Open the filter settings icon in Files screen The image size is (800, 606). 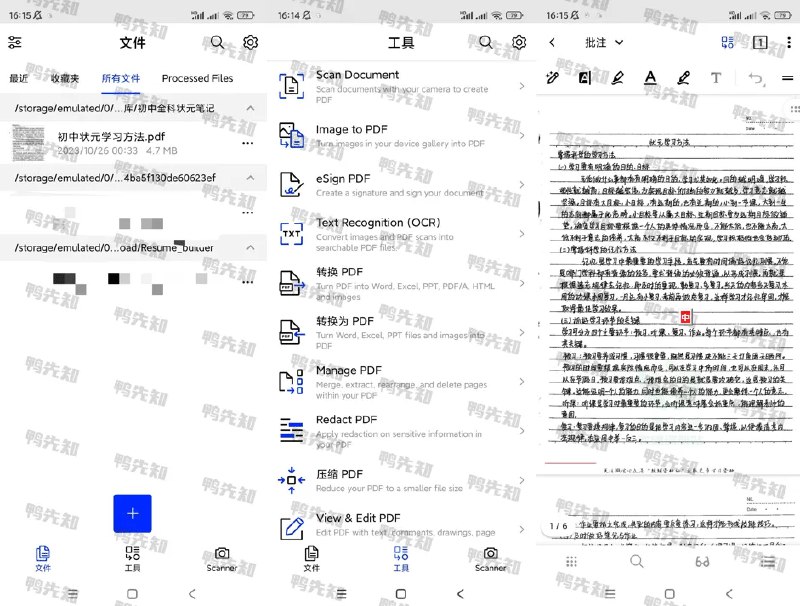15,42
